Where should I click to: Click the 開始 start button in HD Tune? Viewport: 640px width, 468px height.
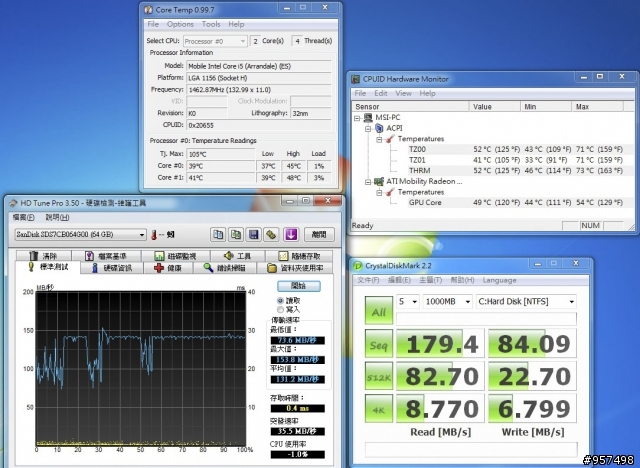[x=299, y=286]
